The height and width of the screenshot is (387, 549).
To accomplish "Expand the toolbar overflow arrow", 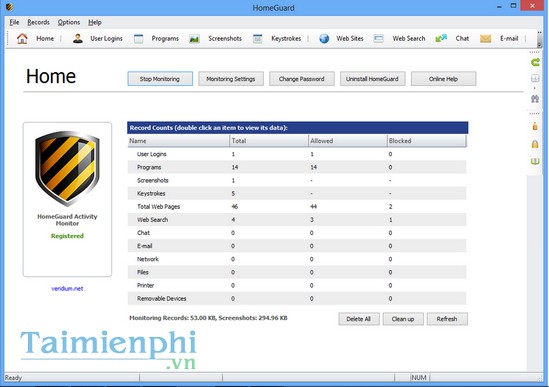I will (539, 45).
